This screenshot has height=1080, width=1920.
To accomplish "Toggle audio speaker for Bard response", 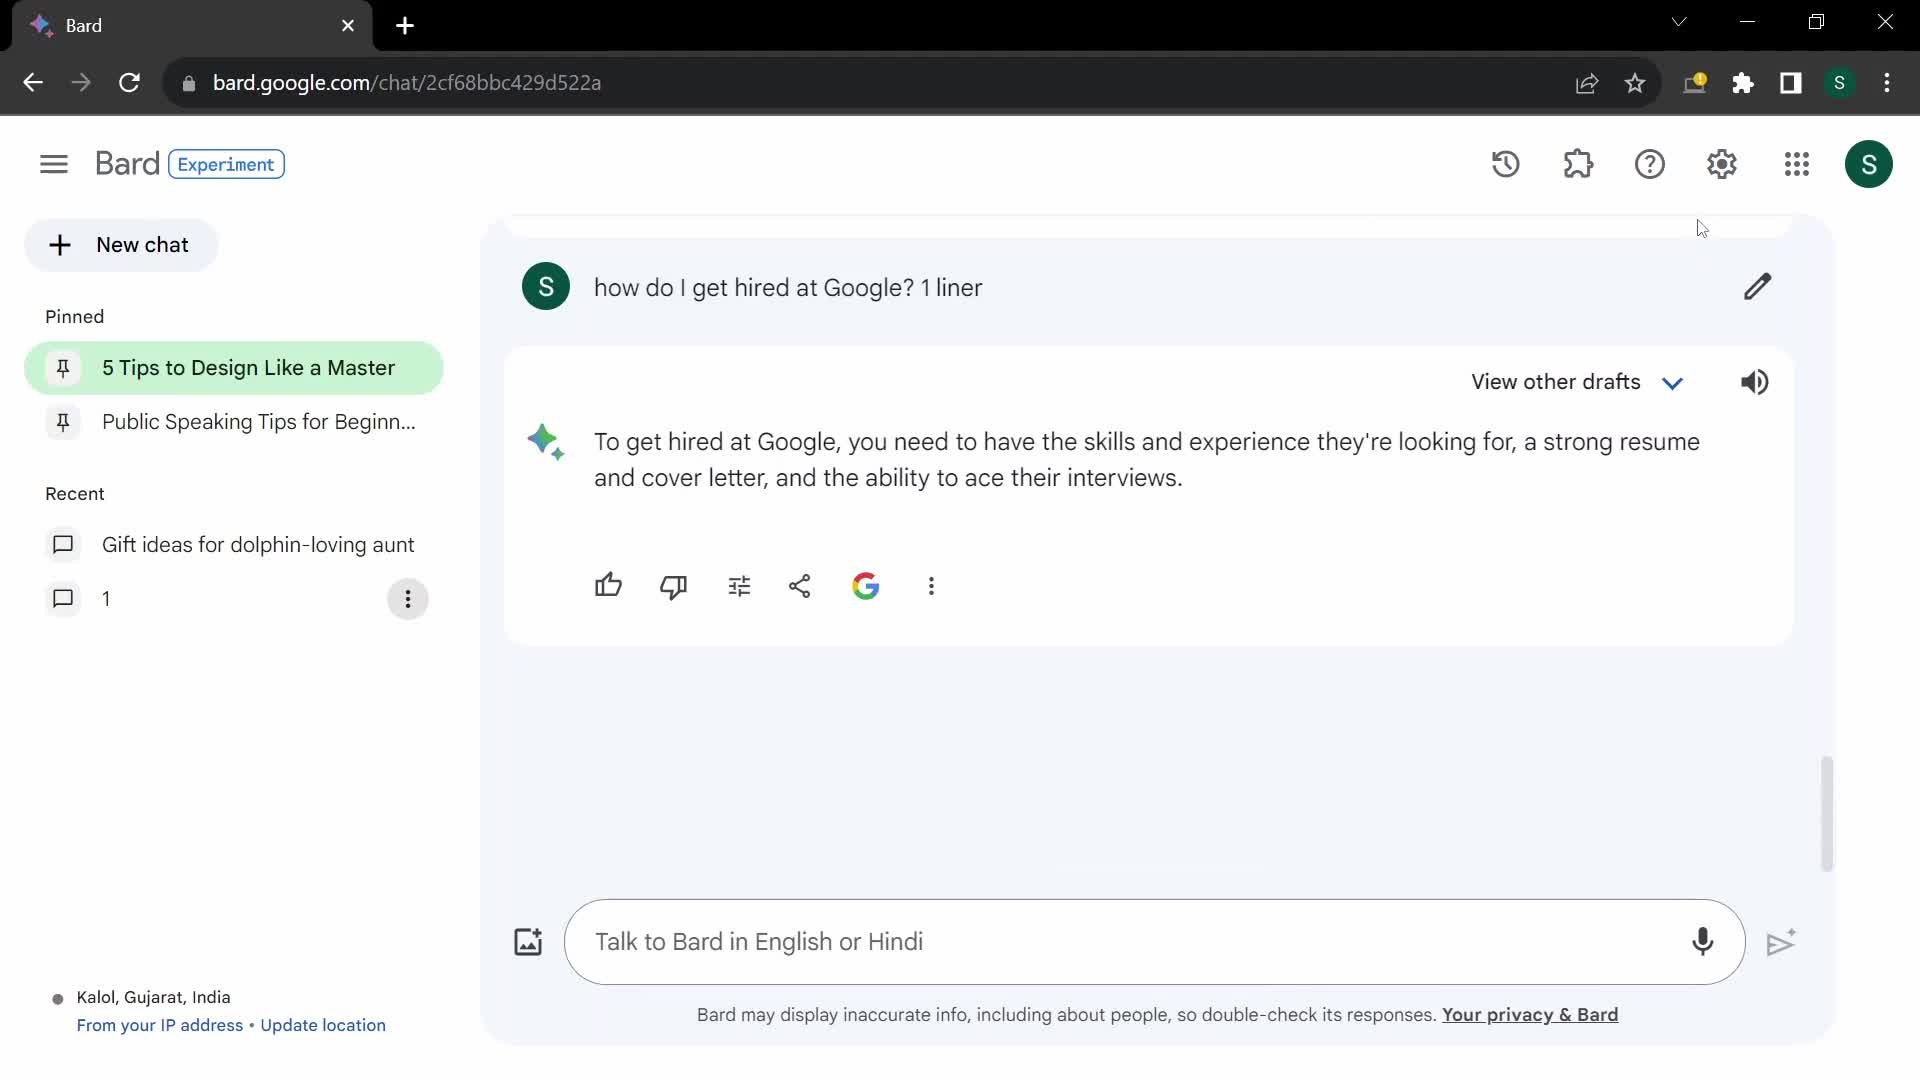I will 1755,381.
